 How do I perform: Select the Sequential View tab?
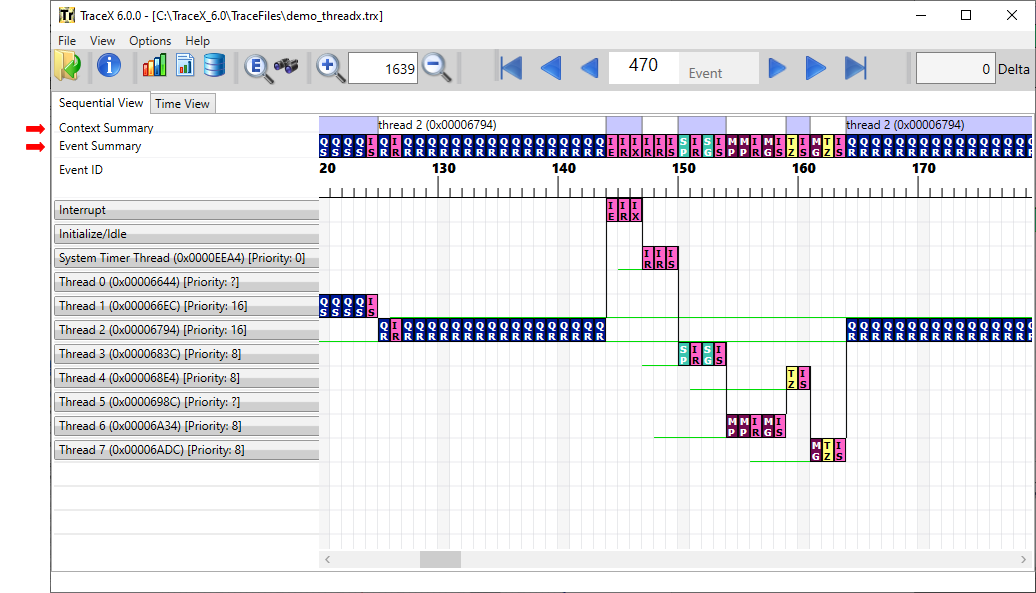pos(100,103)
